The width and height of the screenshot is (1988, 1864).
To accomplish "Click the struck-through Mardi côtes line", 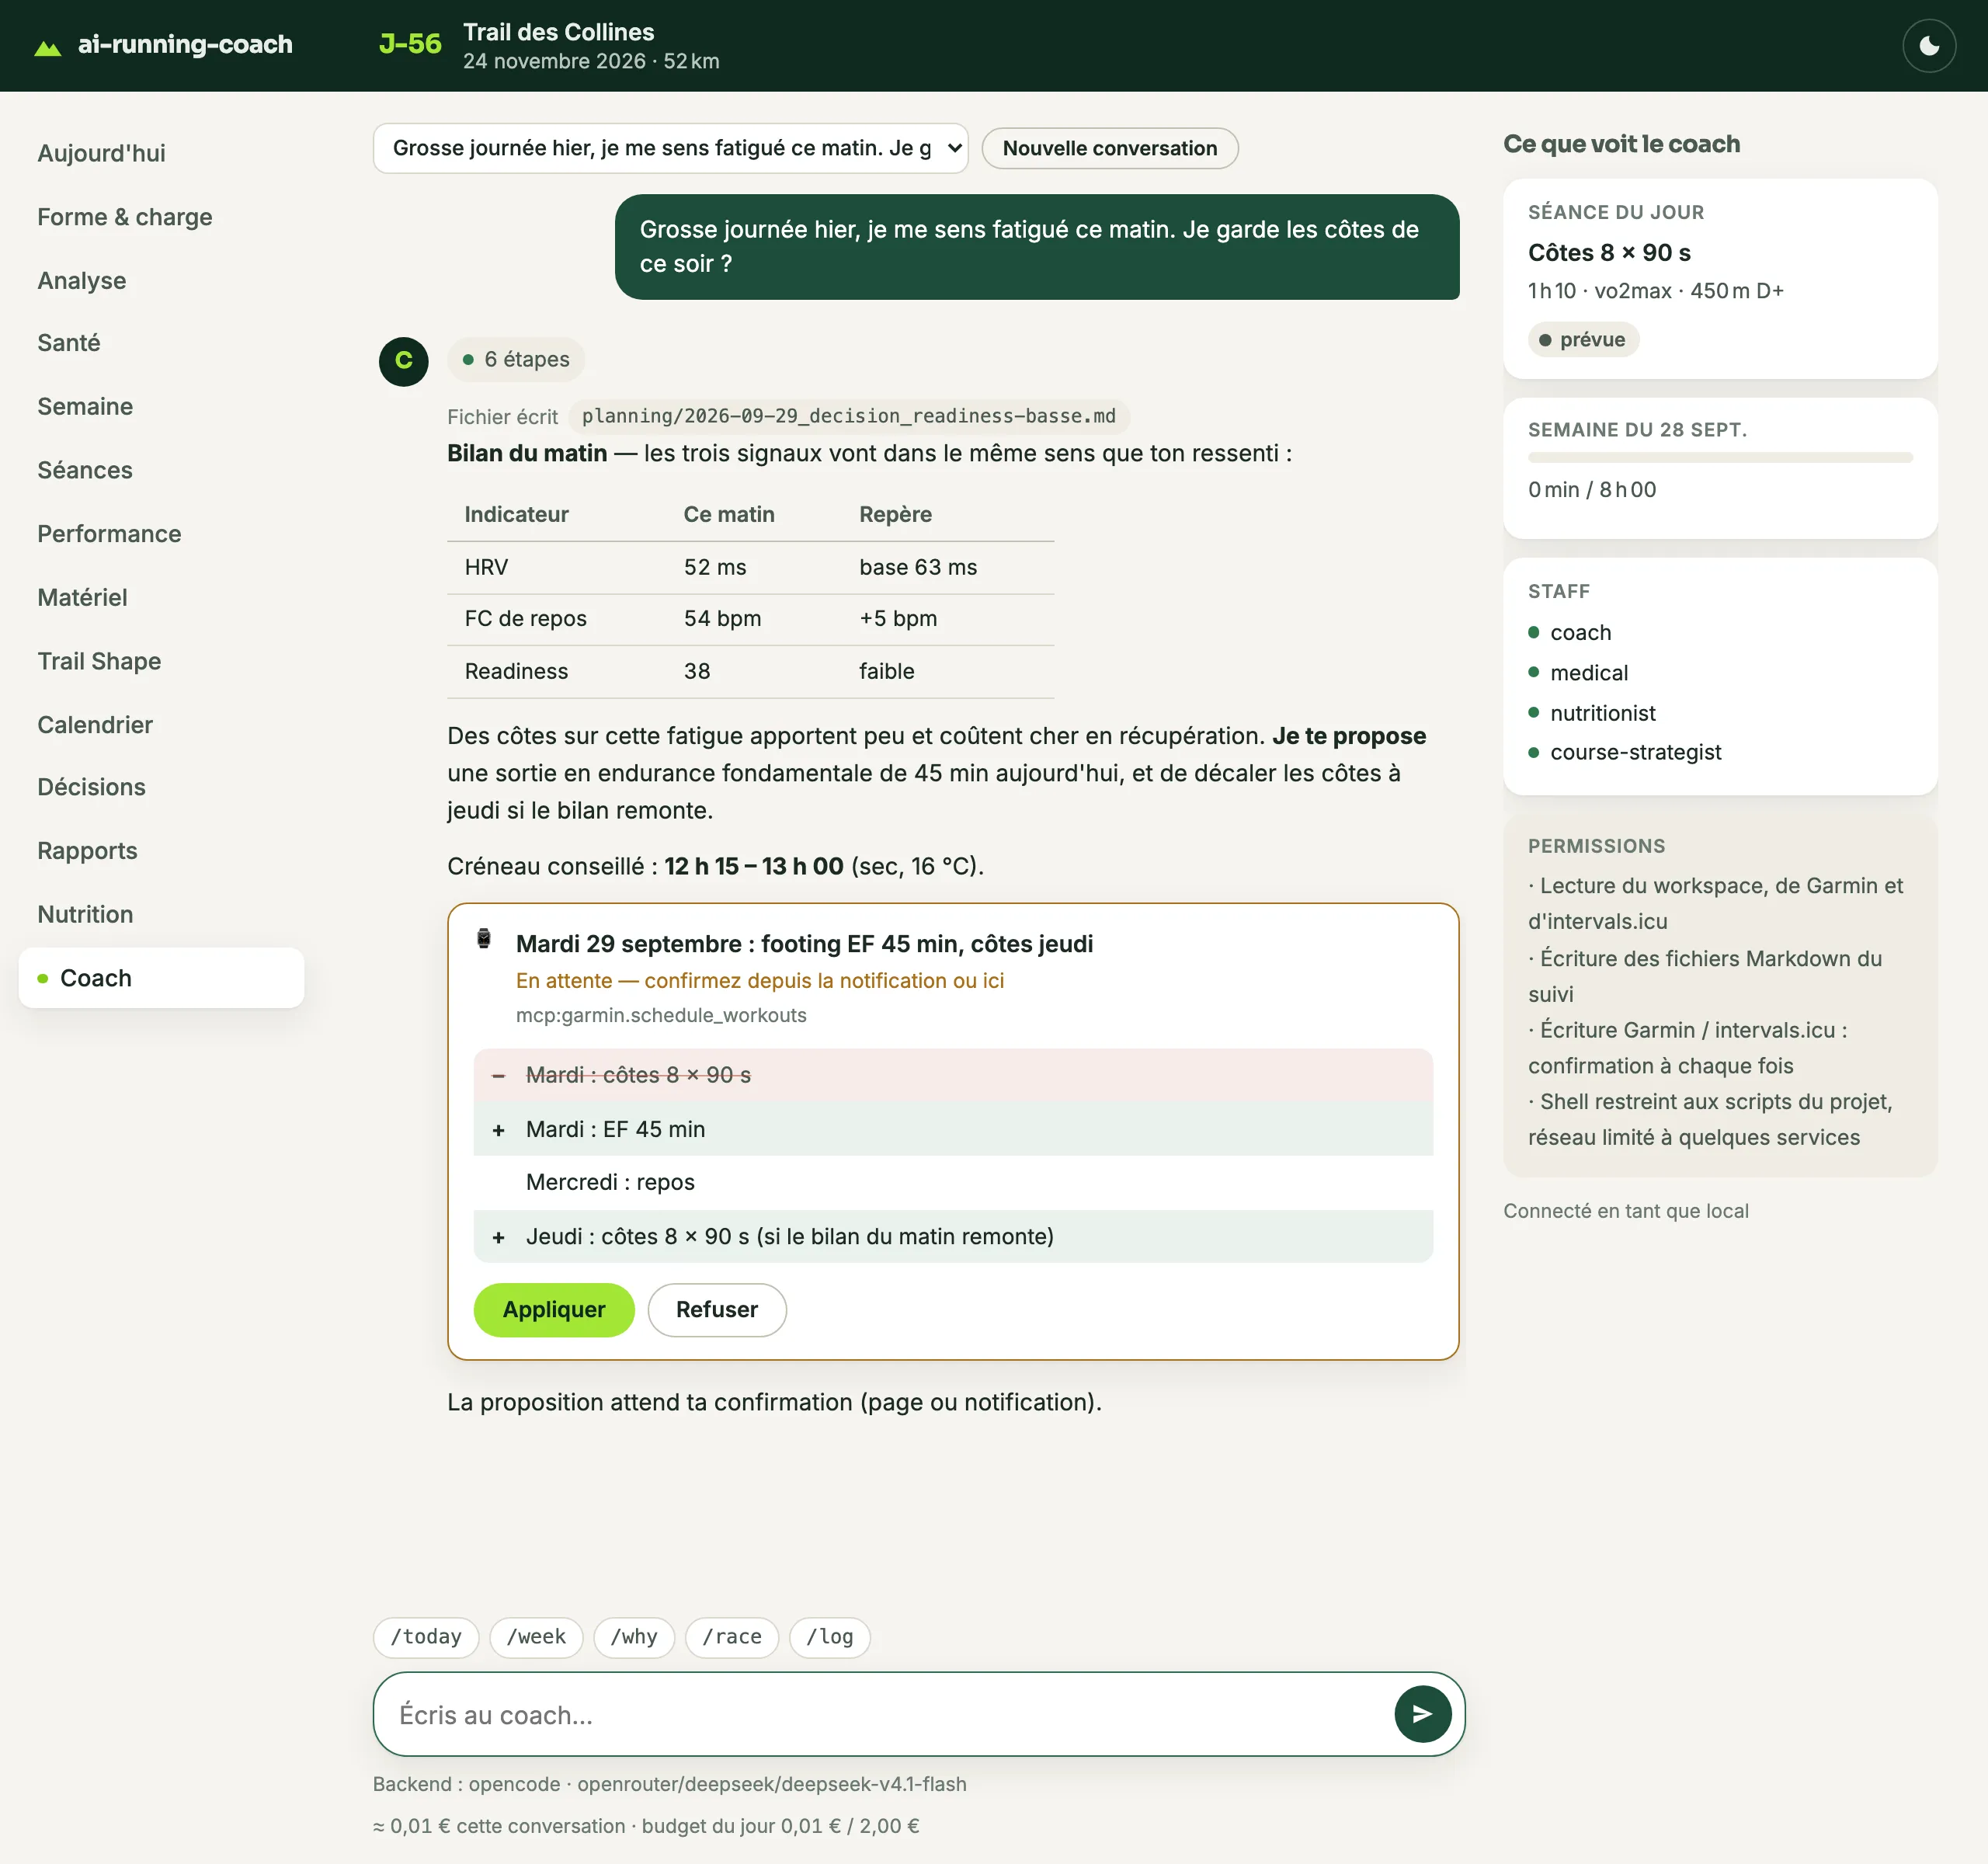I will click(x=953, y=1075).
